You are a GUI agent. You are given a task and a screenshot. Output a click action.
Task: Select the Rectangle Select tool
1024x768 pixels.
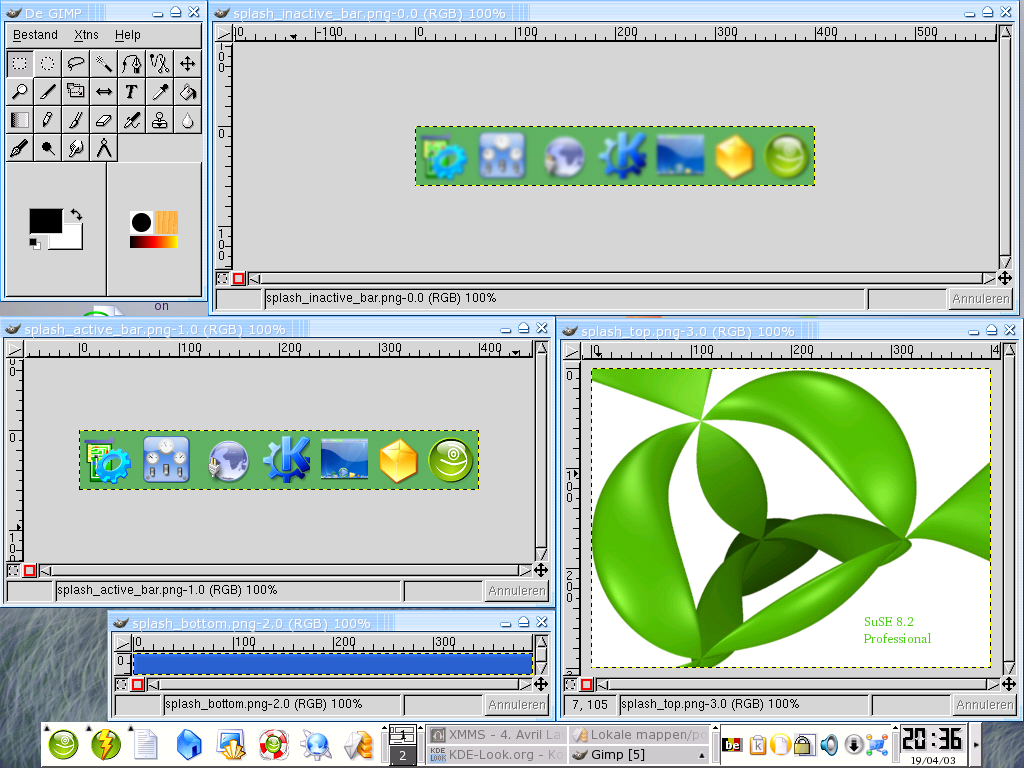(x=20, y=63)
